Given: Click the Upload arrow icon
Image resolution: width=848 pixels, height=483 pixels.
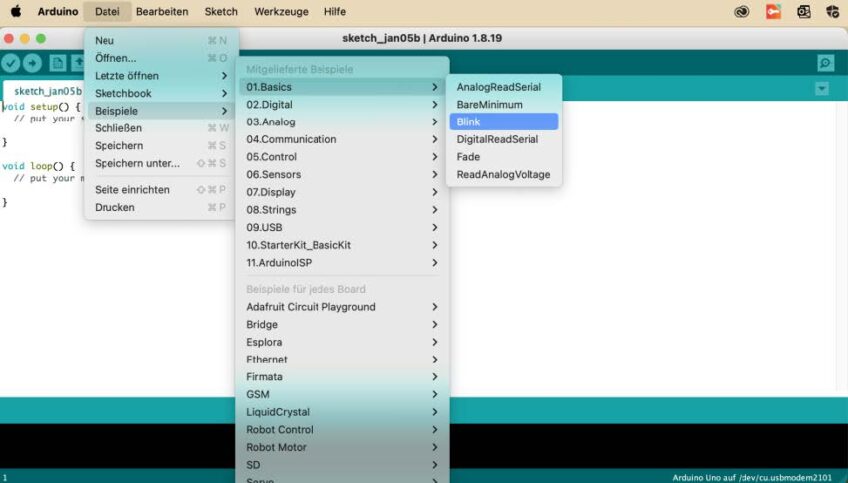Looking at the screenshot, I should [33, 63].
